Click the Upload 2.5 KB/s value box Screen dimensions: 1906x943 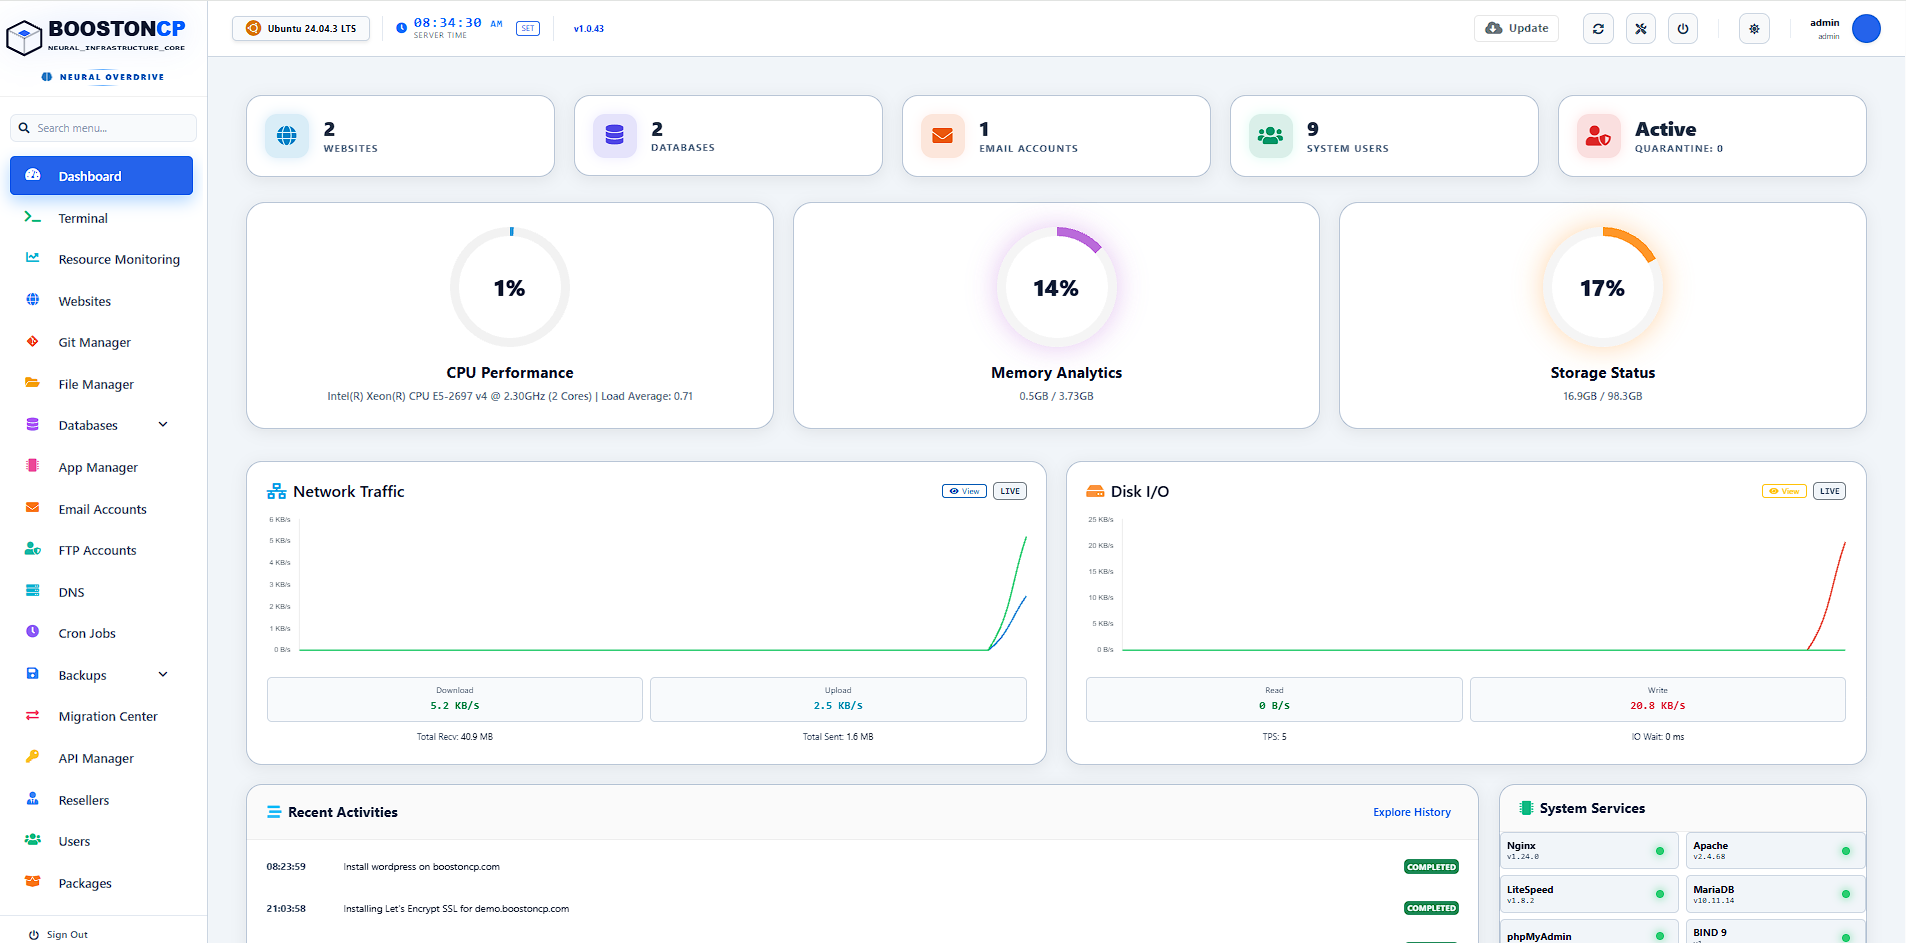pos(838,699)
